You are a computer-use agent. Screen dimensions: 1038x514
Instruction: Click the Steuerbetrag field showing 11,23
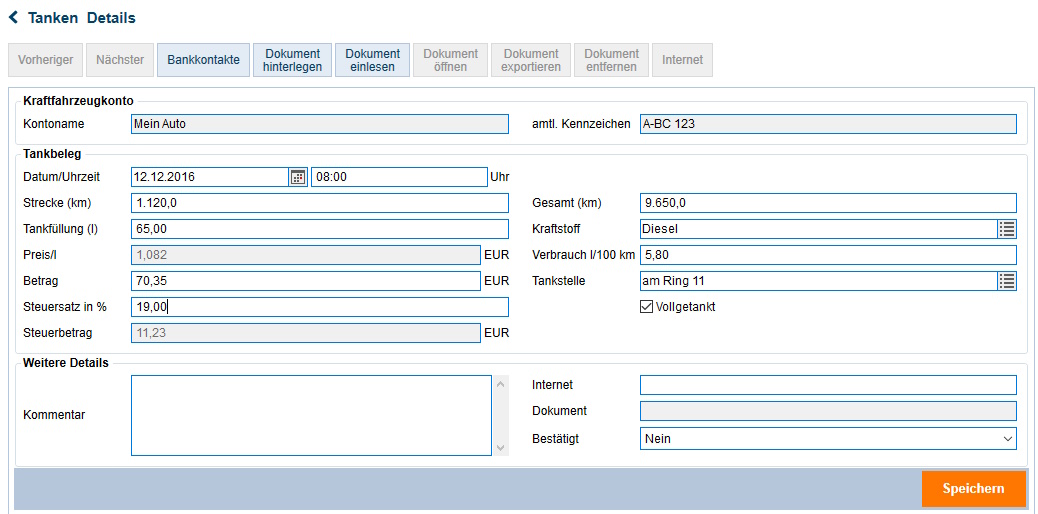tap(306, 333)
